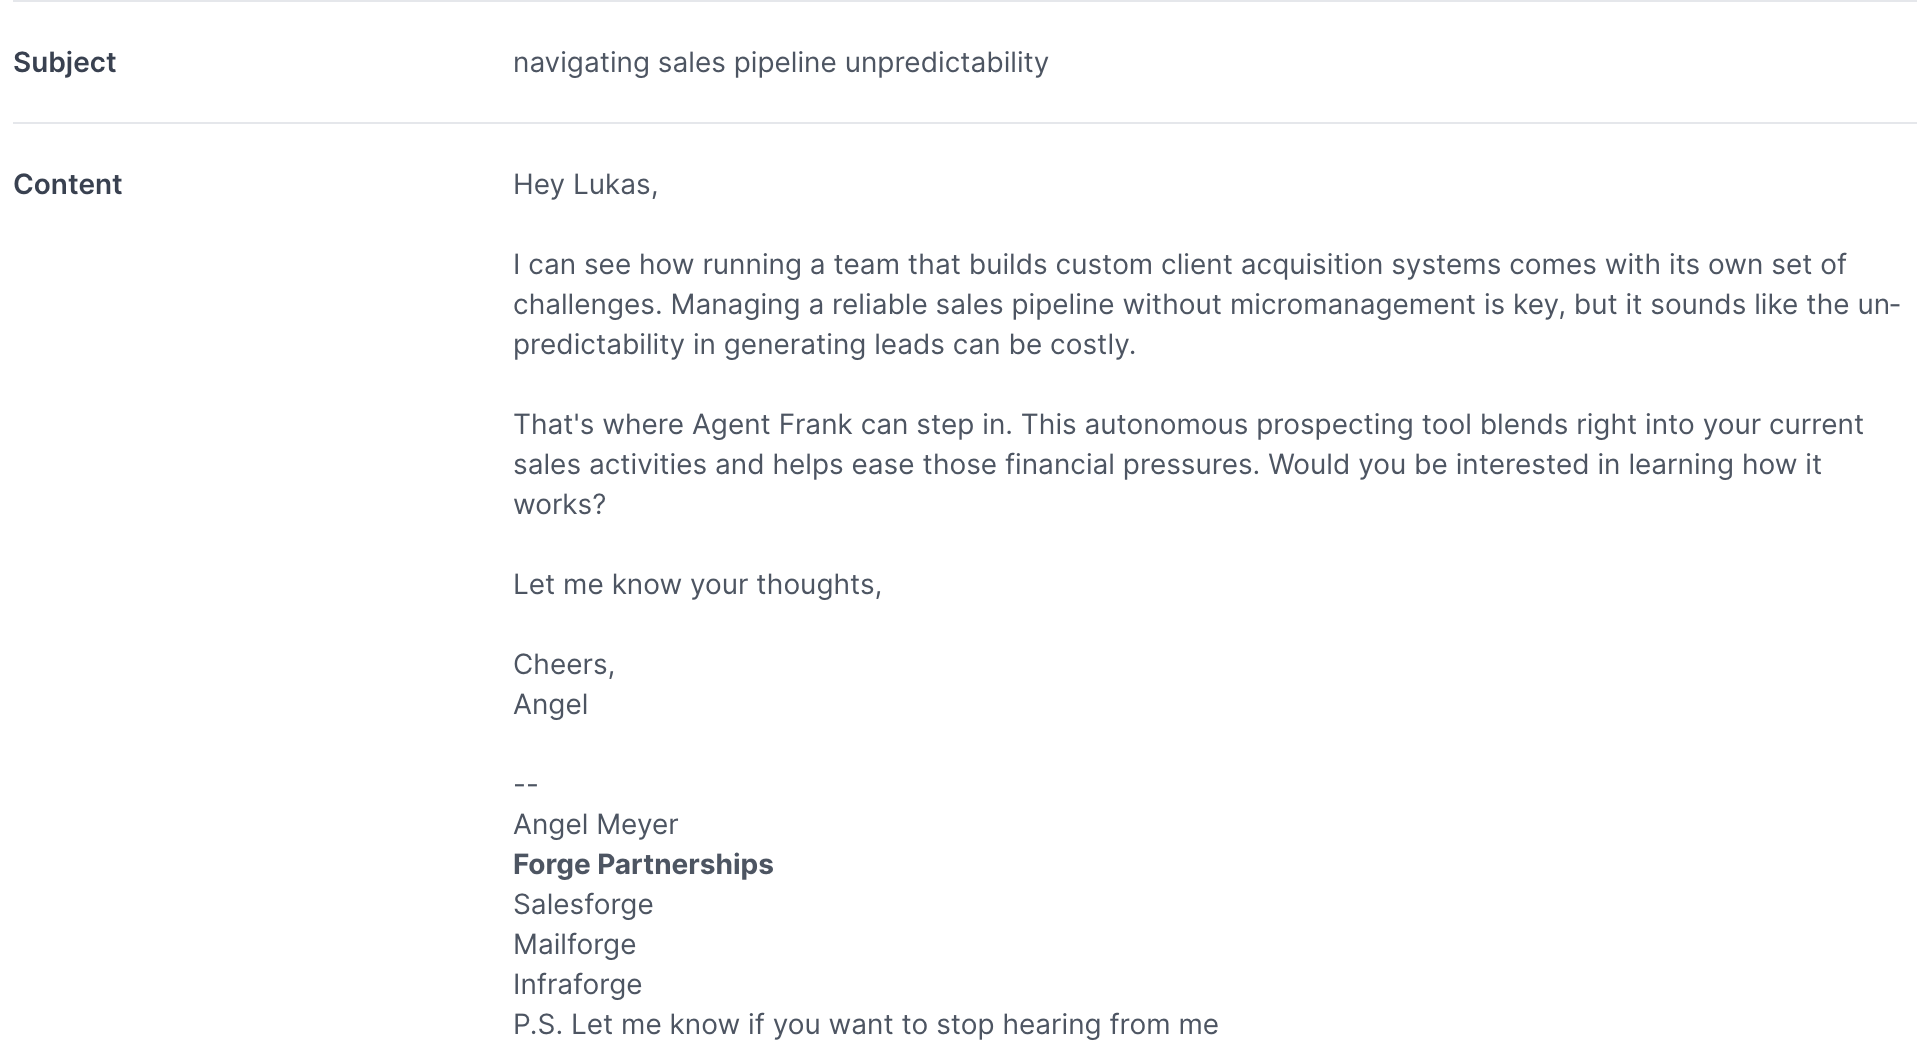Click 'Mailforge' in the signature

pyautogui.click(x=574, y=944)
